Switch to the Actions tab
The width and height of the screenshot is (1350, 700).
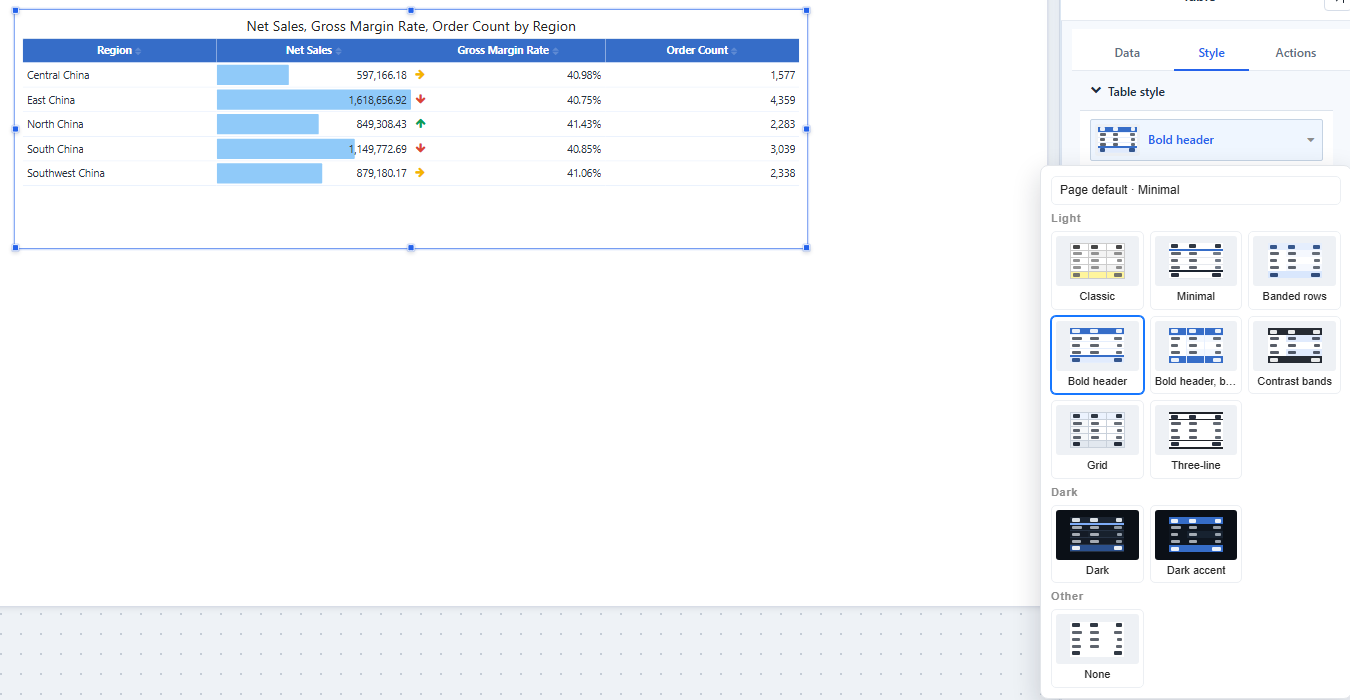pos(1295,53)
